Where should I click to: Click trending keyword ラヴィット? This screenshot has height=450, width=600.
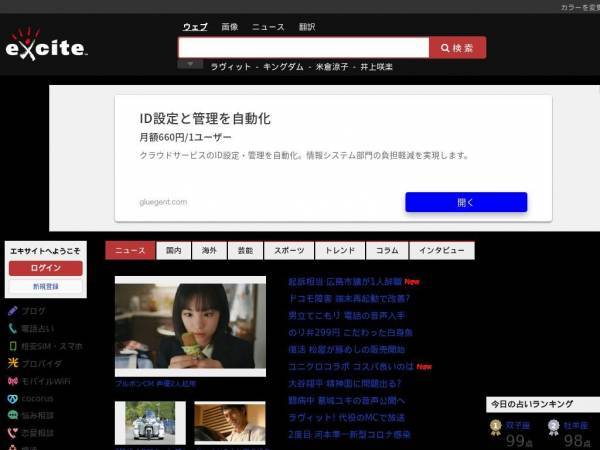[231, 67]
